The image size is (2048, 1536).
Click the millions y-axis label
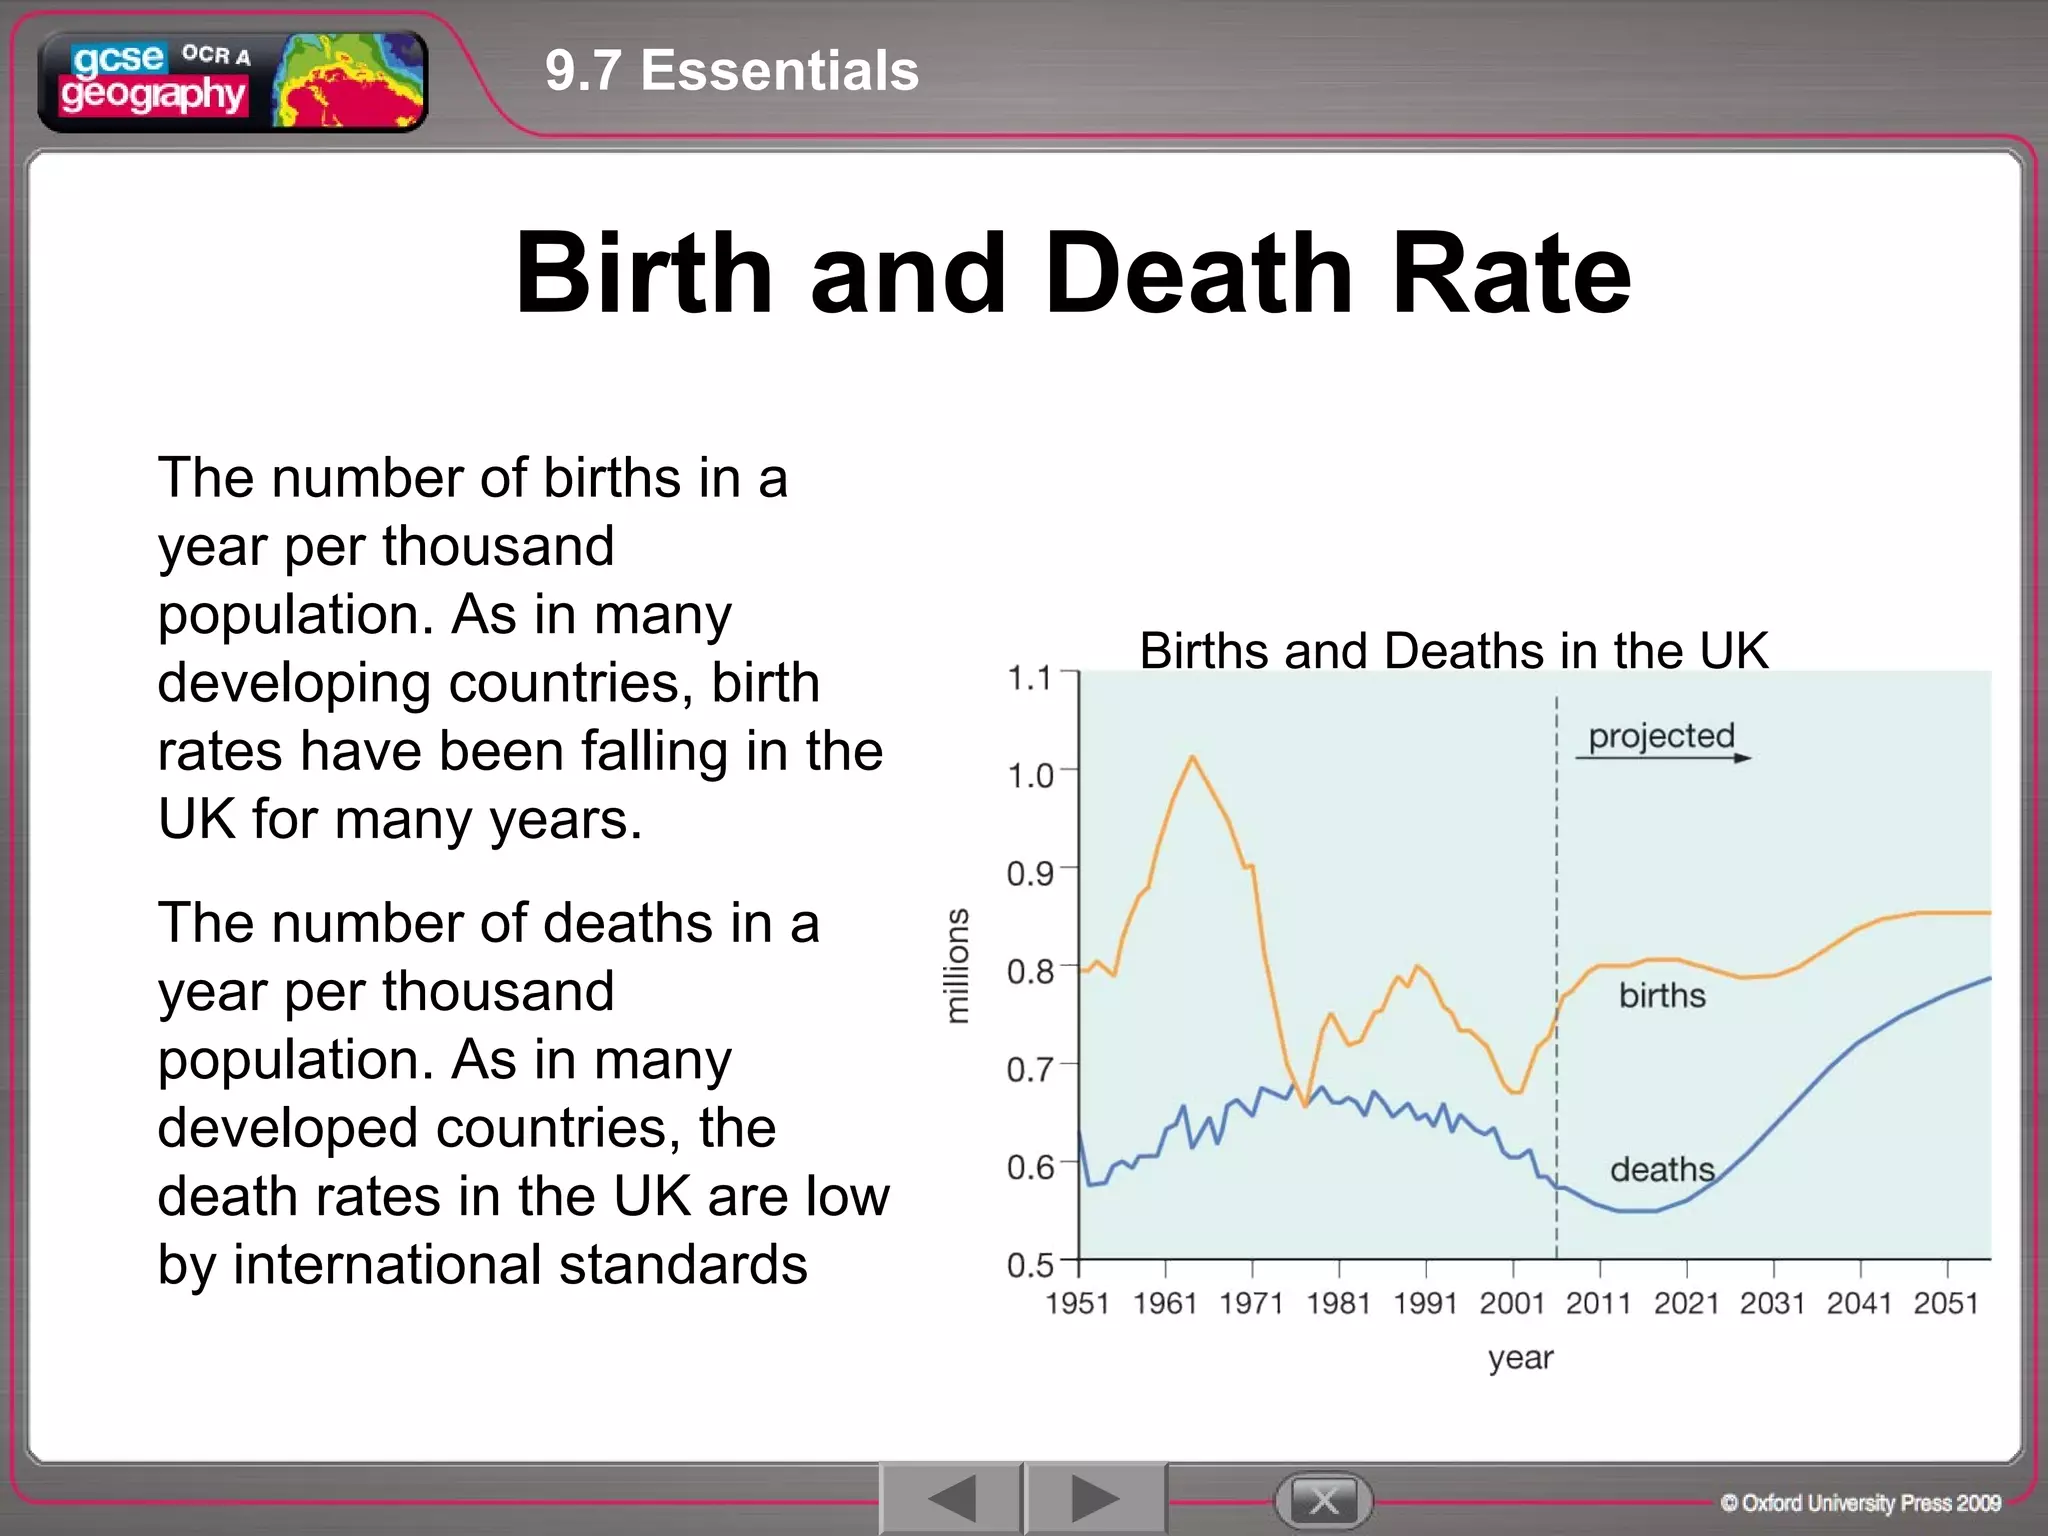click(957, 966)
